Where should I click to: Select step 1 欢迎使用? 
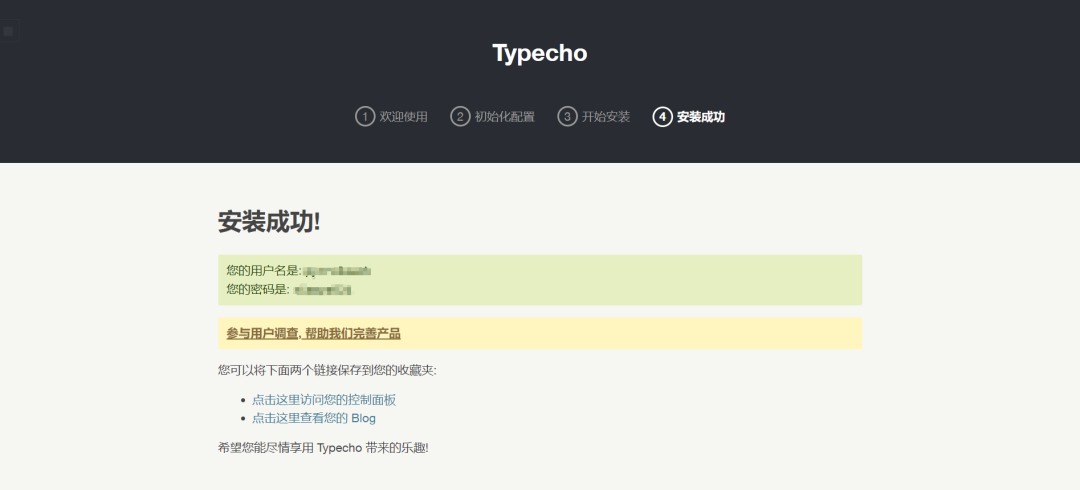tap(391, 116)
